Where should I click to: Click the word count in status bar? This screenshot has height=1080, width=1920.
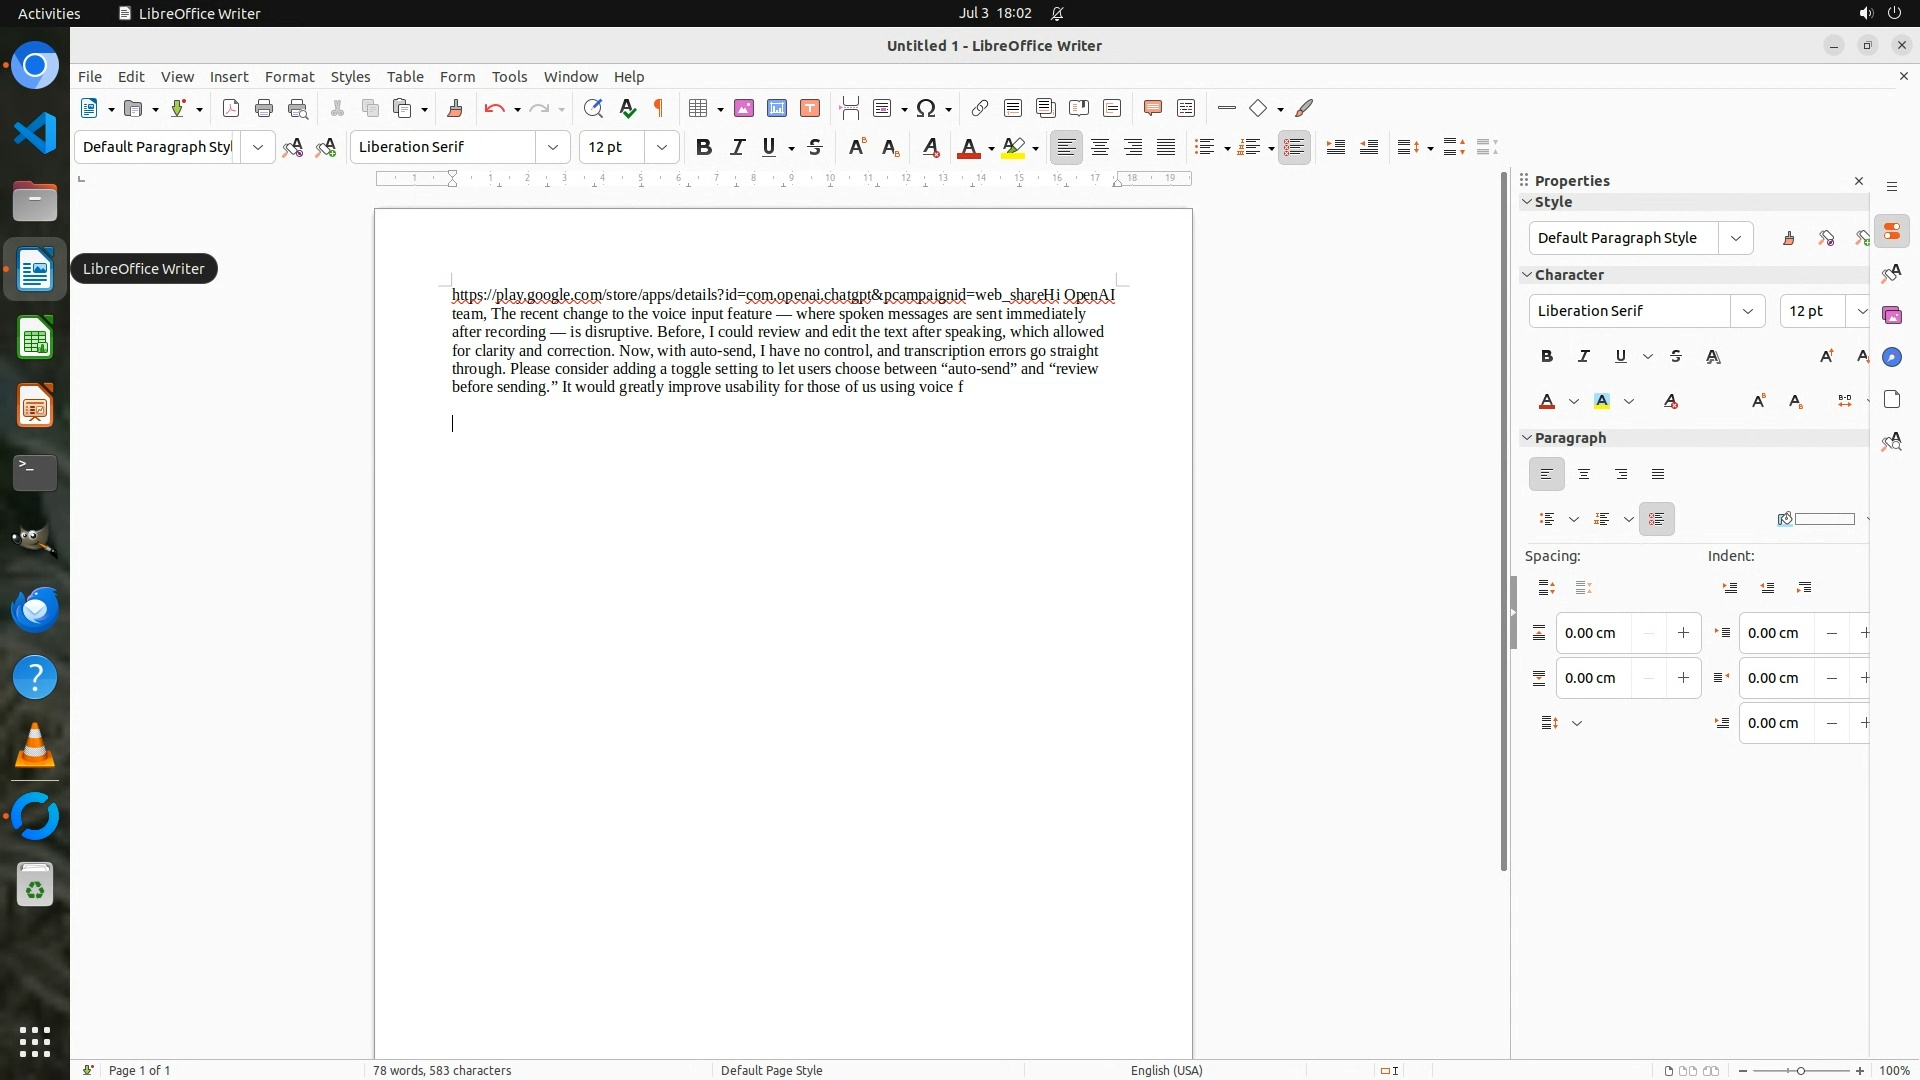coord(442,1070)
